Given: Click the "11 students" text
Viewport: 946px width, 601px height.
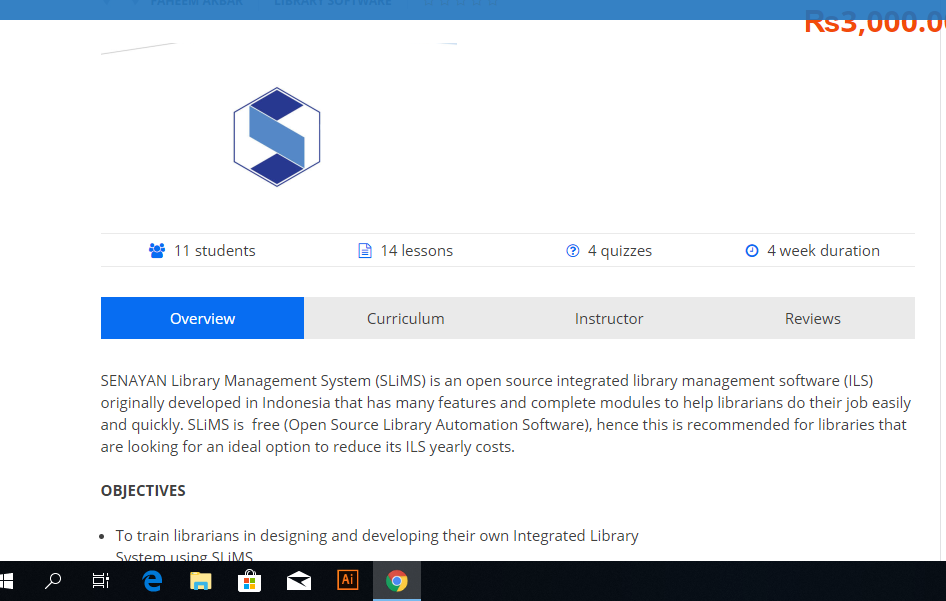Looking at the screenshot, I should tap(215, 250).
